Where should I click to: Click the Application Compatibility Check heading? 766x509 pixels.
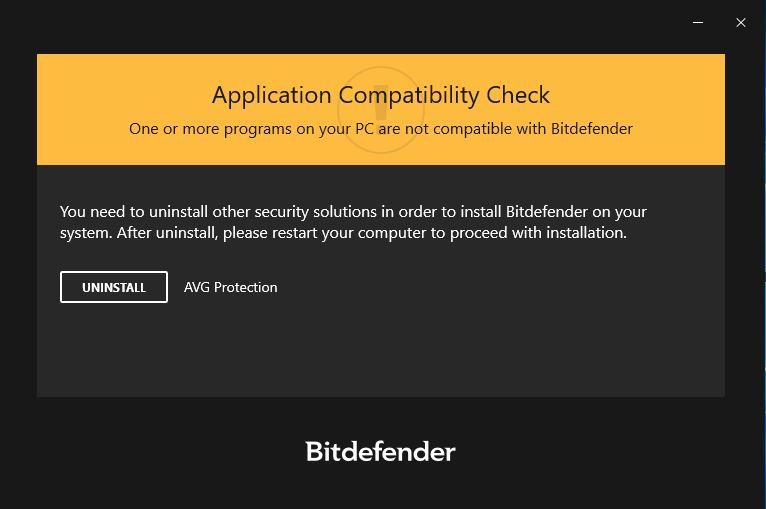click(381, 95)
